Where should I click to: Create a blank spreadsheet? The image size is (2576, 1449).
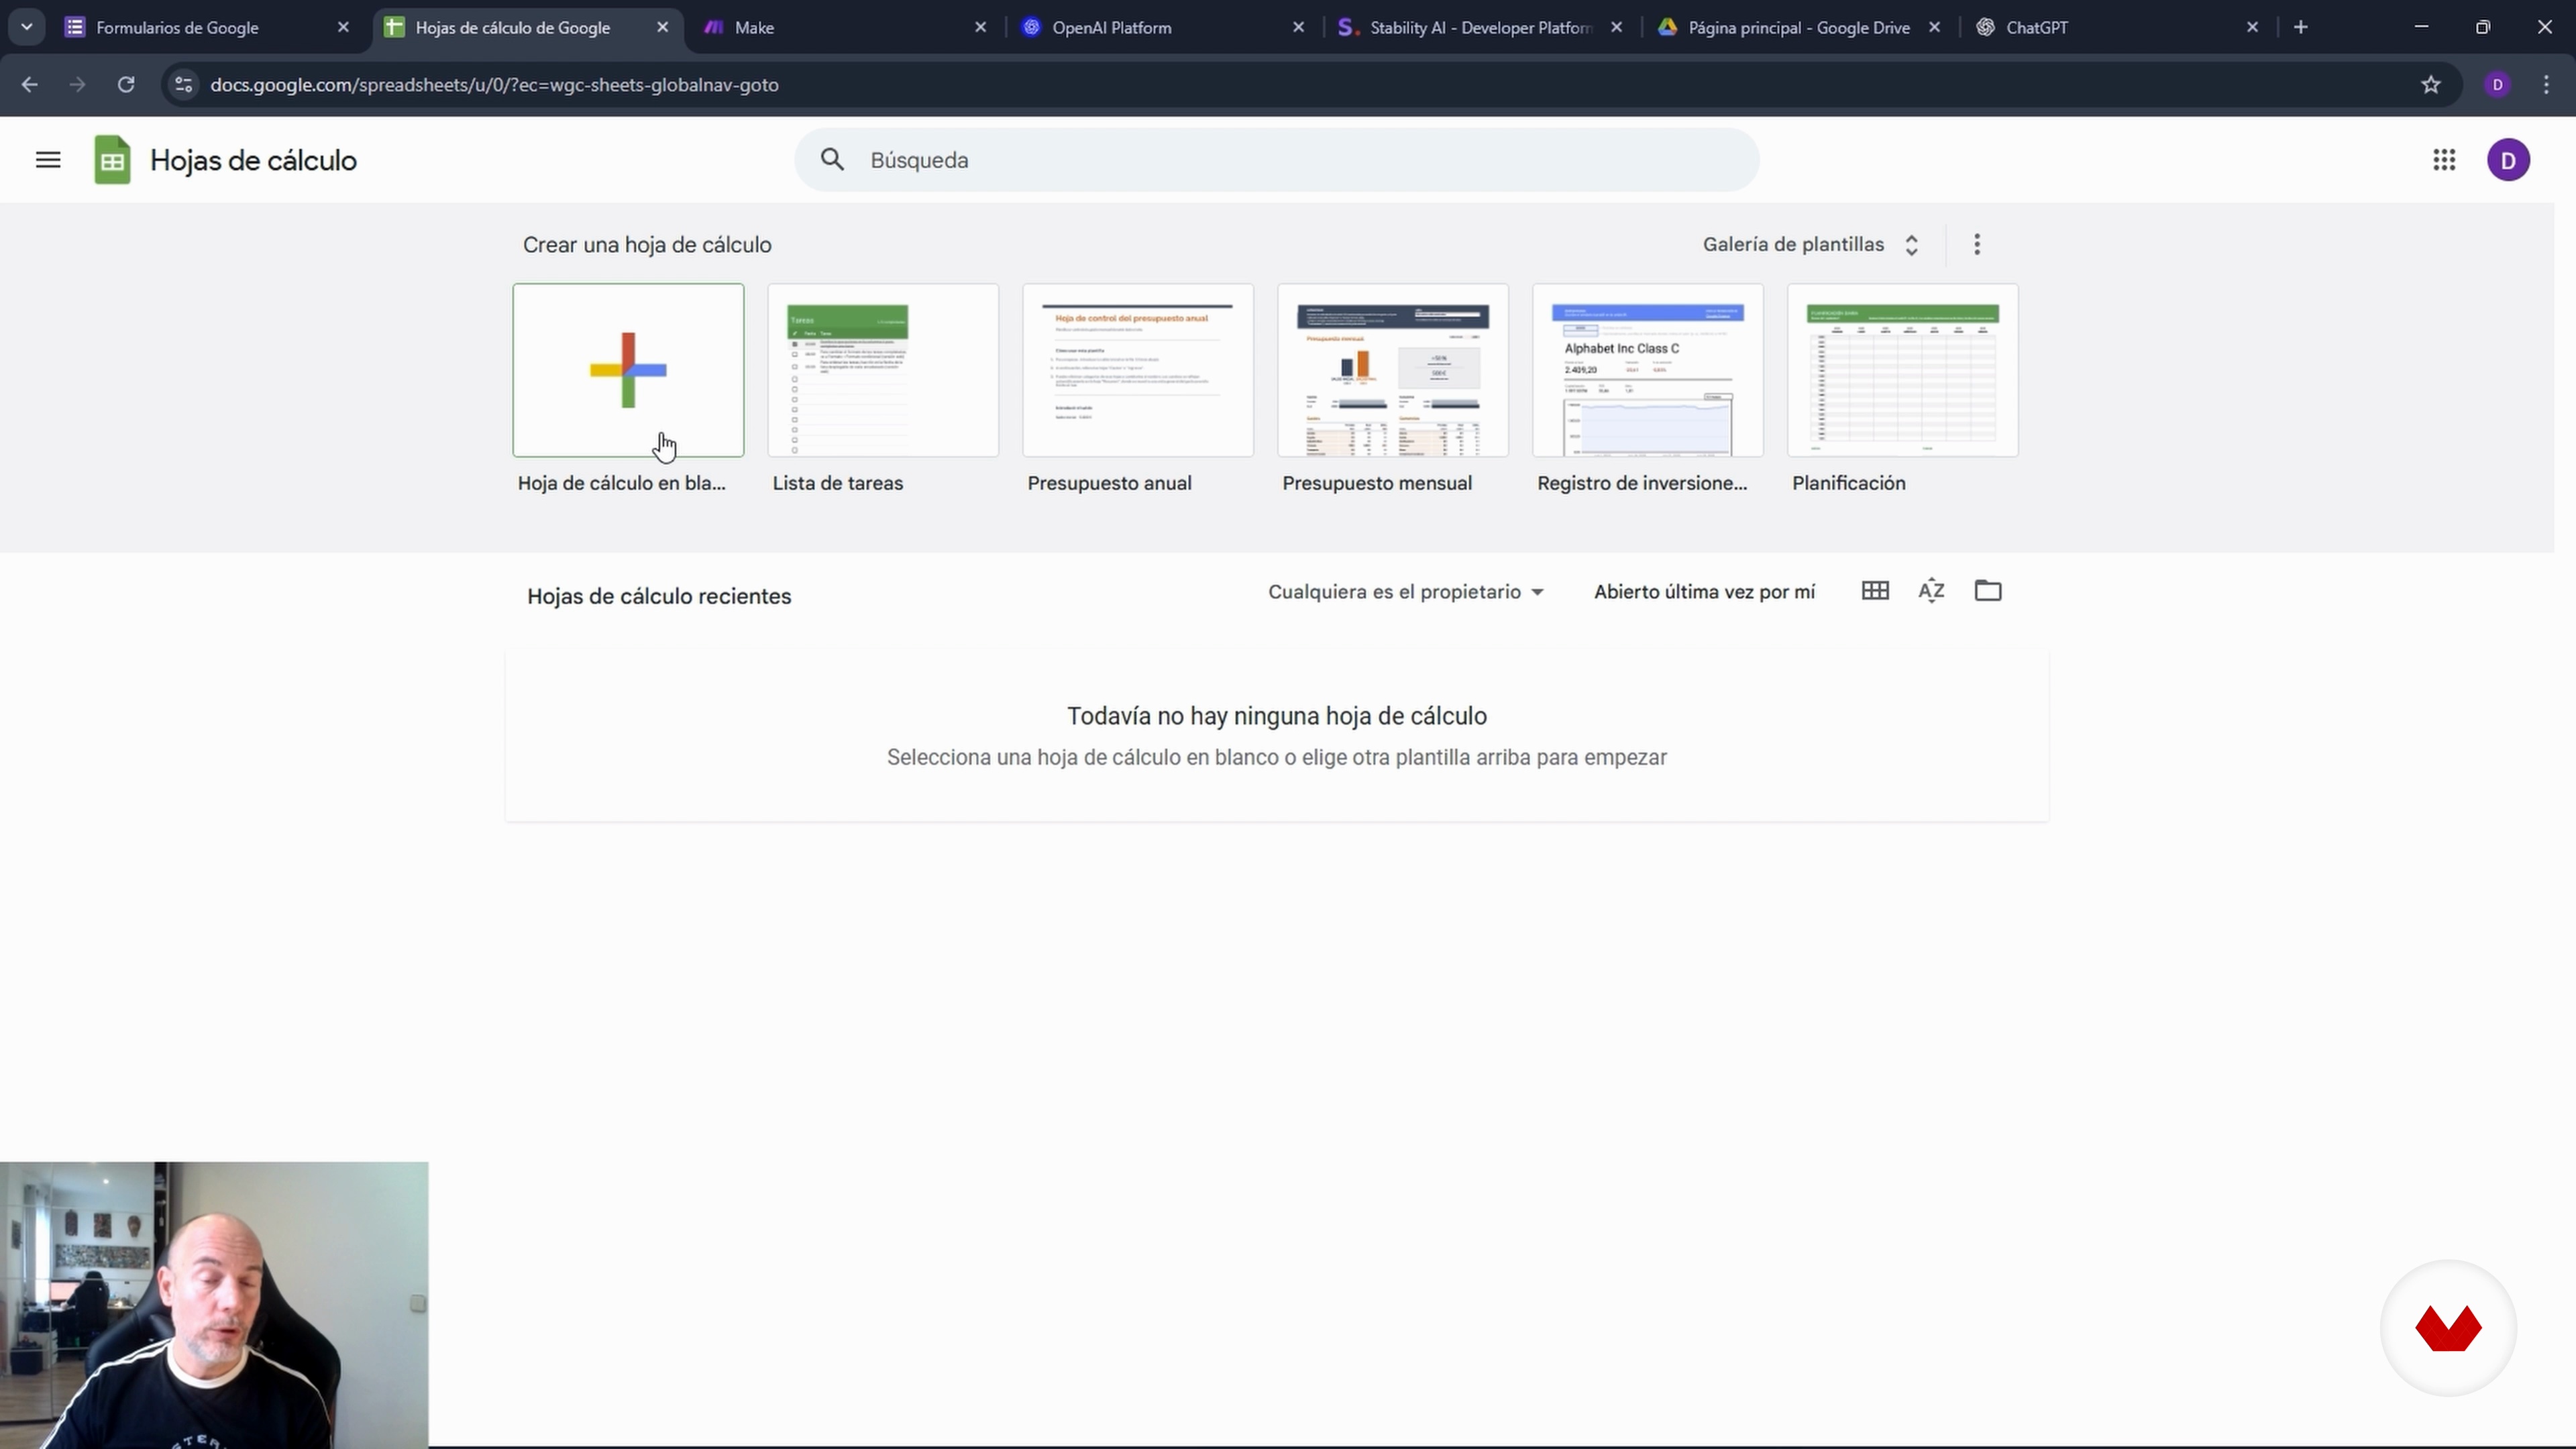click(628, 370)
